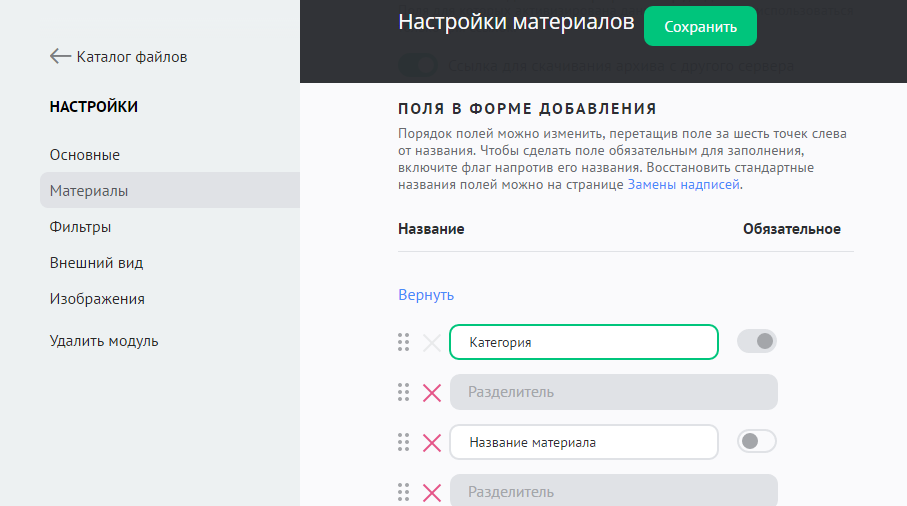The width and height of the screenshot is (907, 506).
Task: Toggle required switch for Категория
Action: click(756, 342)
